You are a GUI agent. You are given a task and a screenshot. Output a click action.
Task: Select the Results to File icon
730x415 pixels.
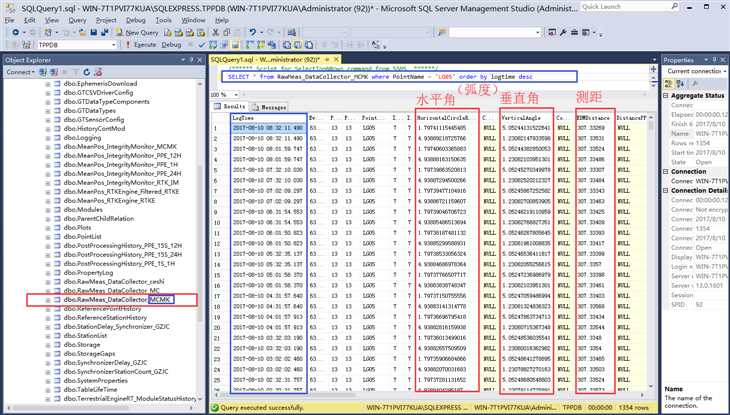click(309, 45)
